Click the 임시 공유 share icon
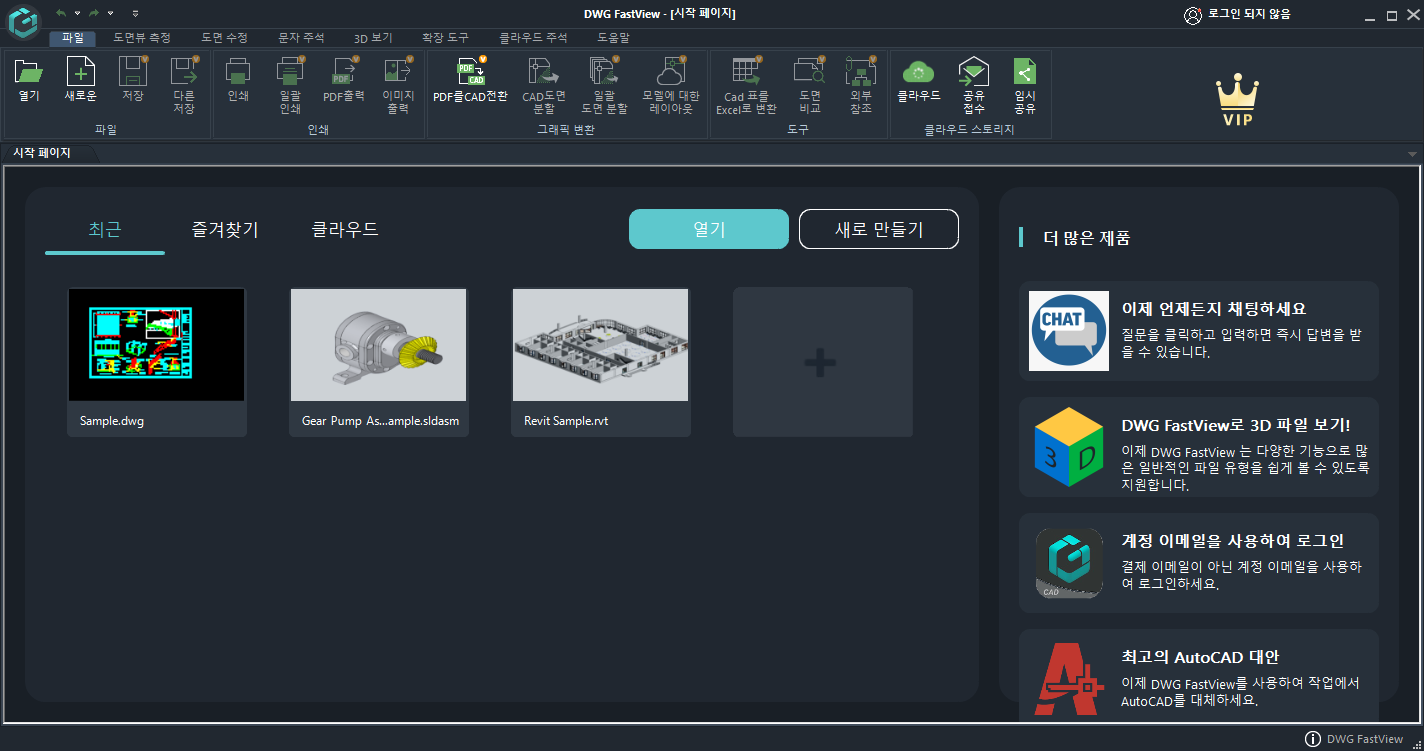1424x751 pixels. 1025,71
